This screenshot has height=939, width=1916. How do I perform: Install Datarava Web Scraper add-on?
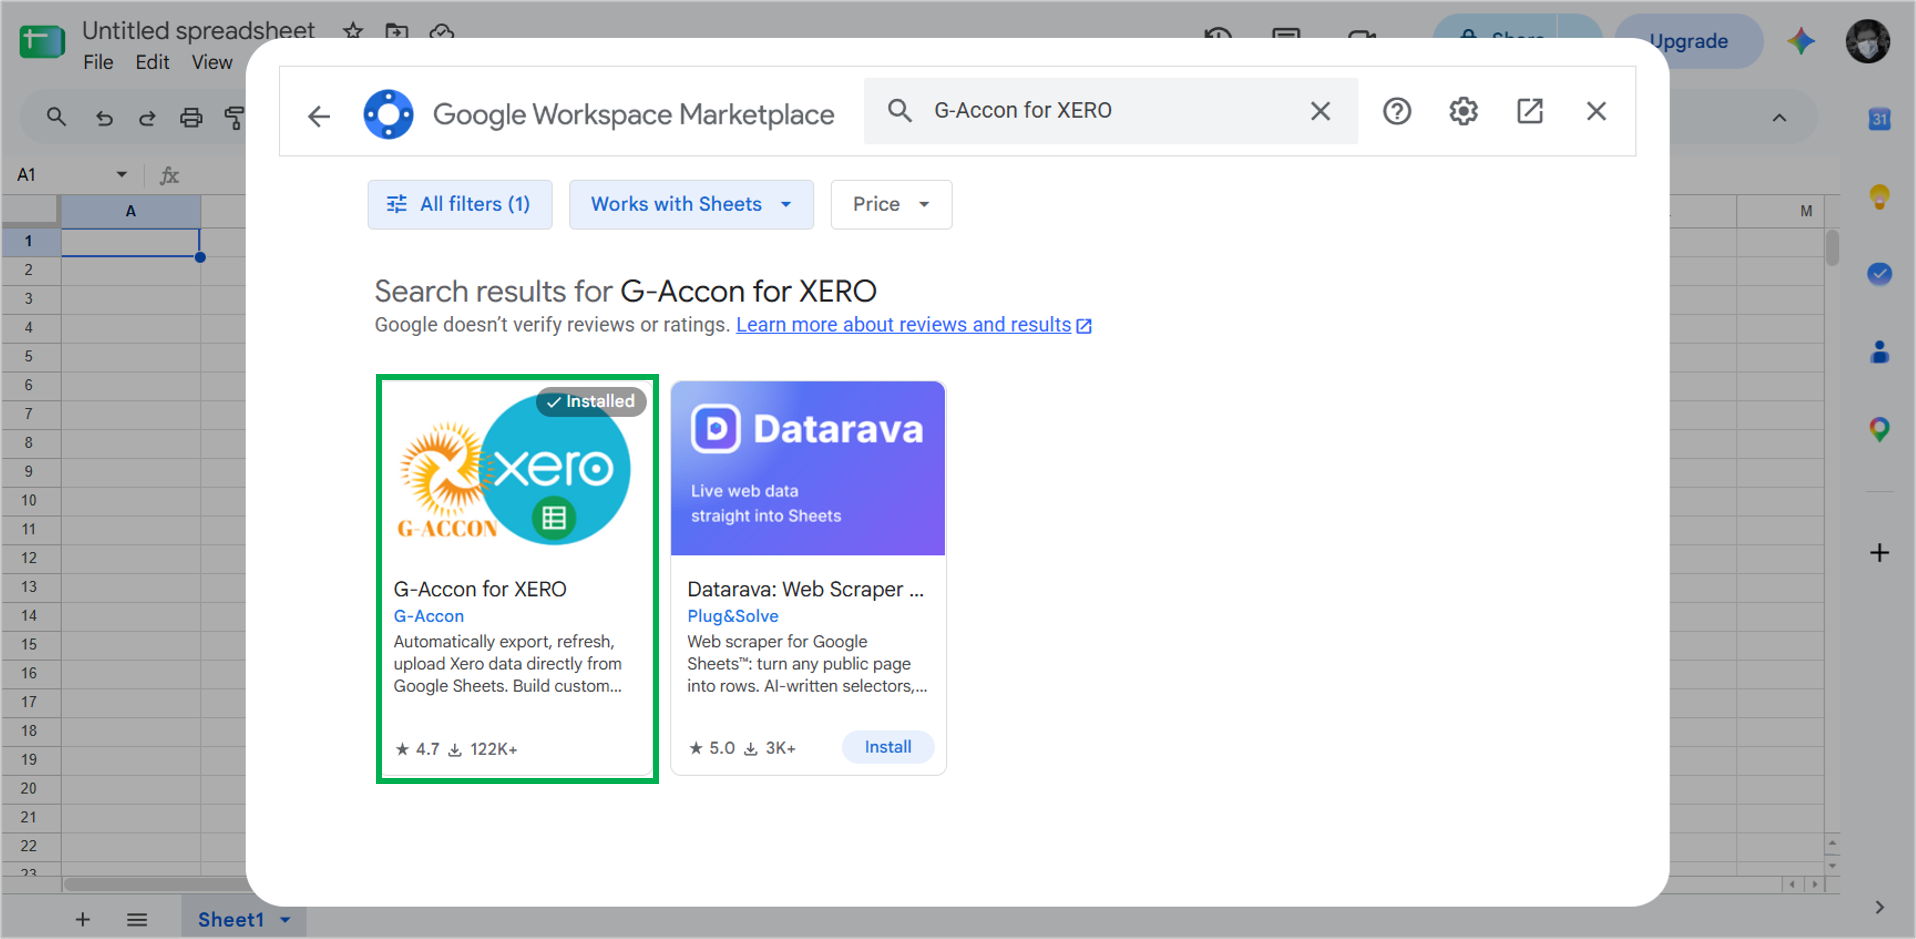[x=888, y=747]
